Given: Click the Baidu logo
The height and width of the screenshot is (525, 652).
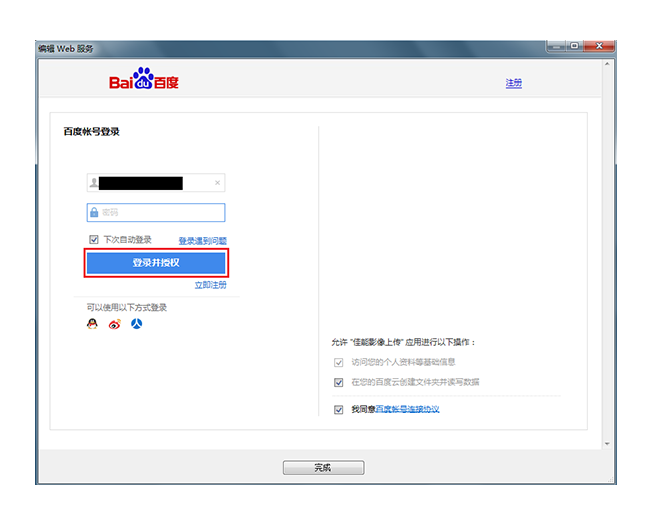Looking at the screenshot, I should point(143,79).
